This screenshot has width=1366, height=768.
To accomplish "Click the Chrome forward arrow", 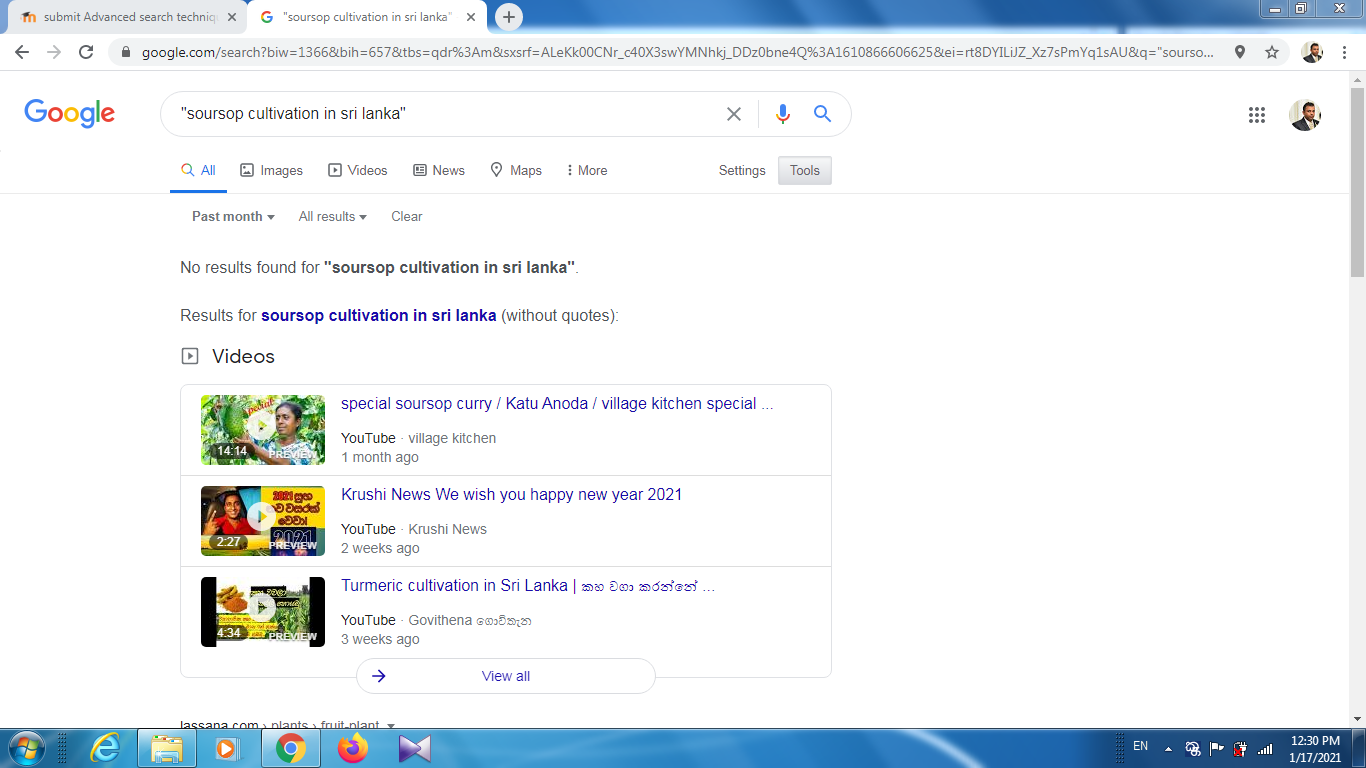I will [54, 52].
